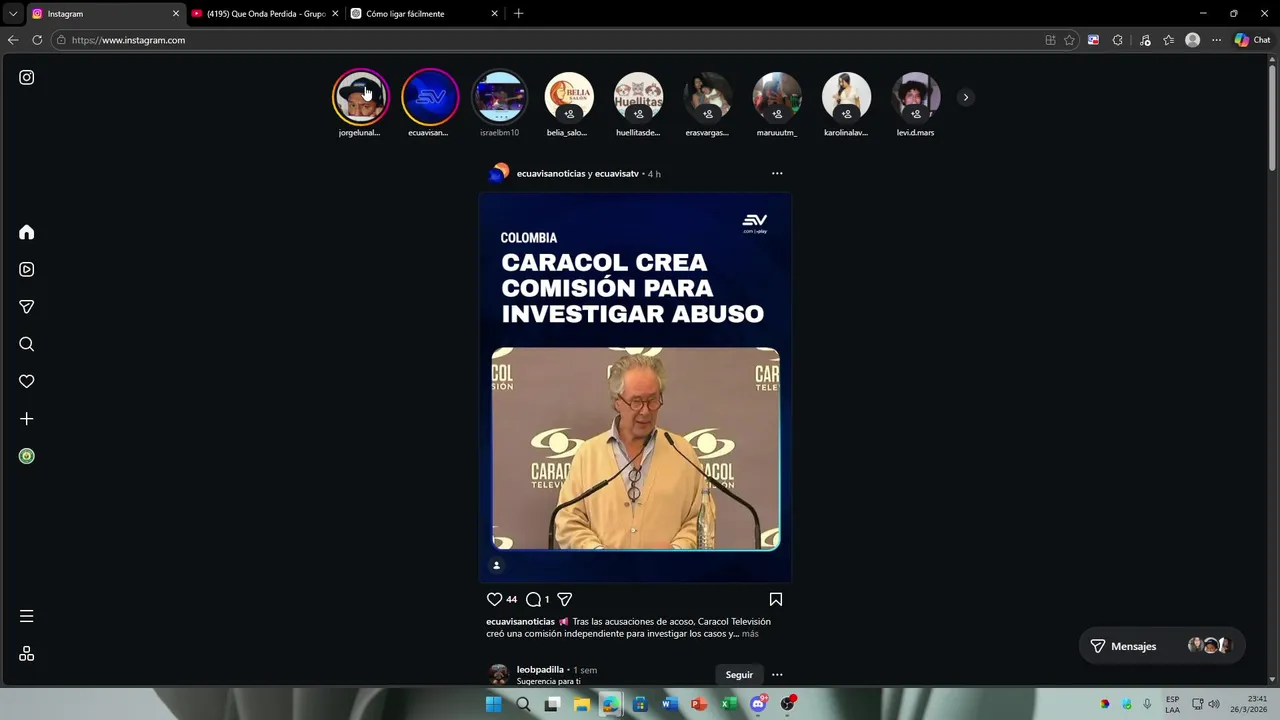Open three-dot options for the leobpadilla post

[777, 674]
